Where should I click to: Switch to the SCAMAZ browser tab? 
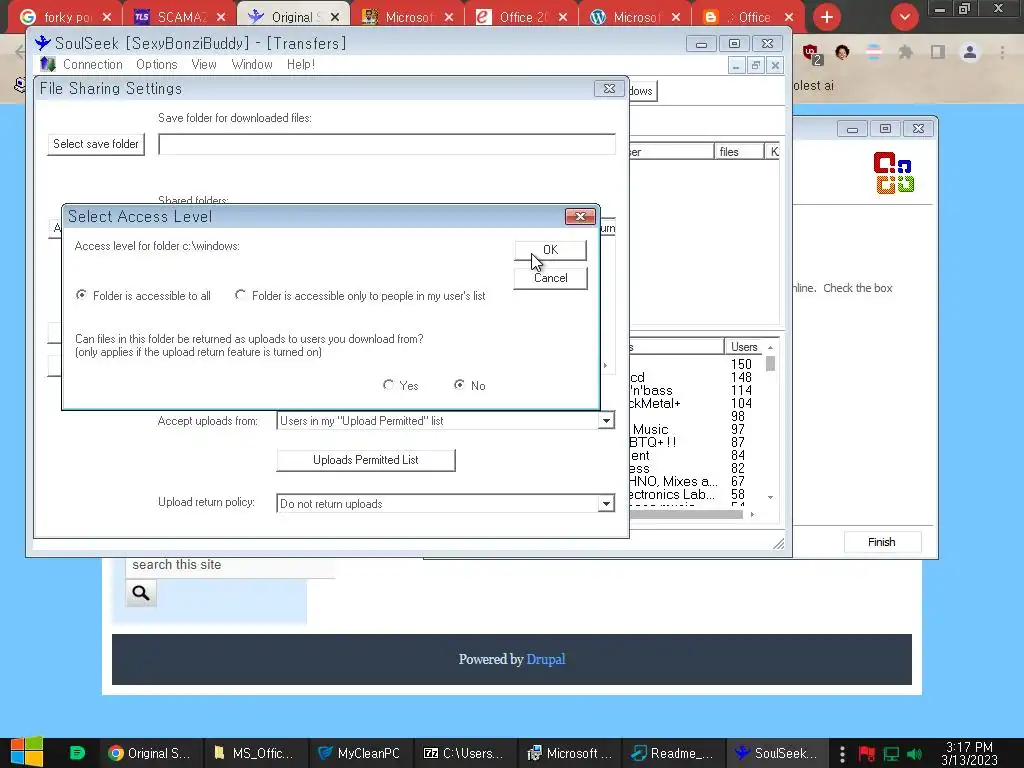(180, 17)
